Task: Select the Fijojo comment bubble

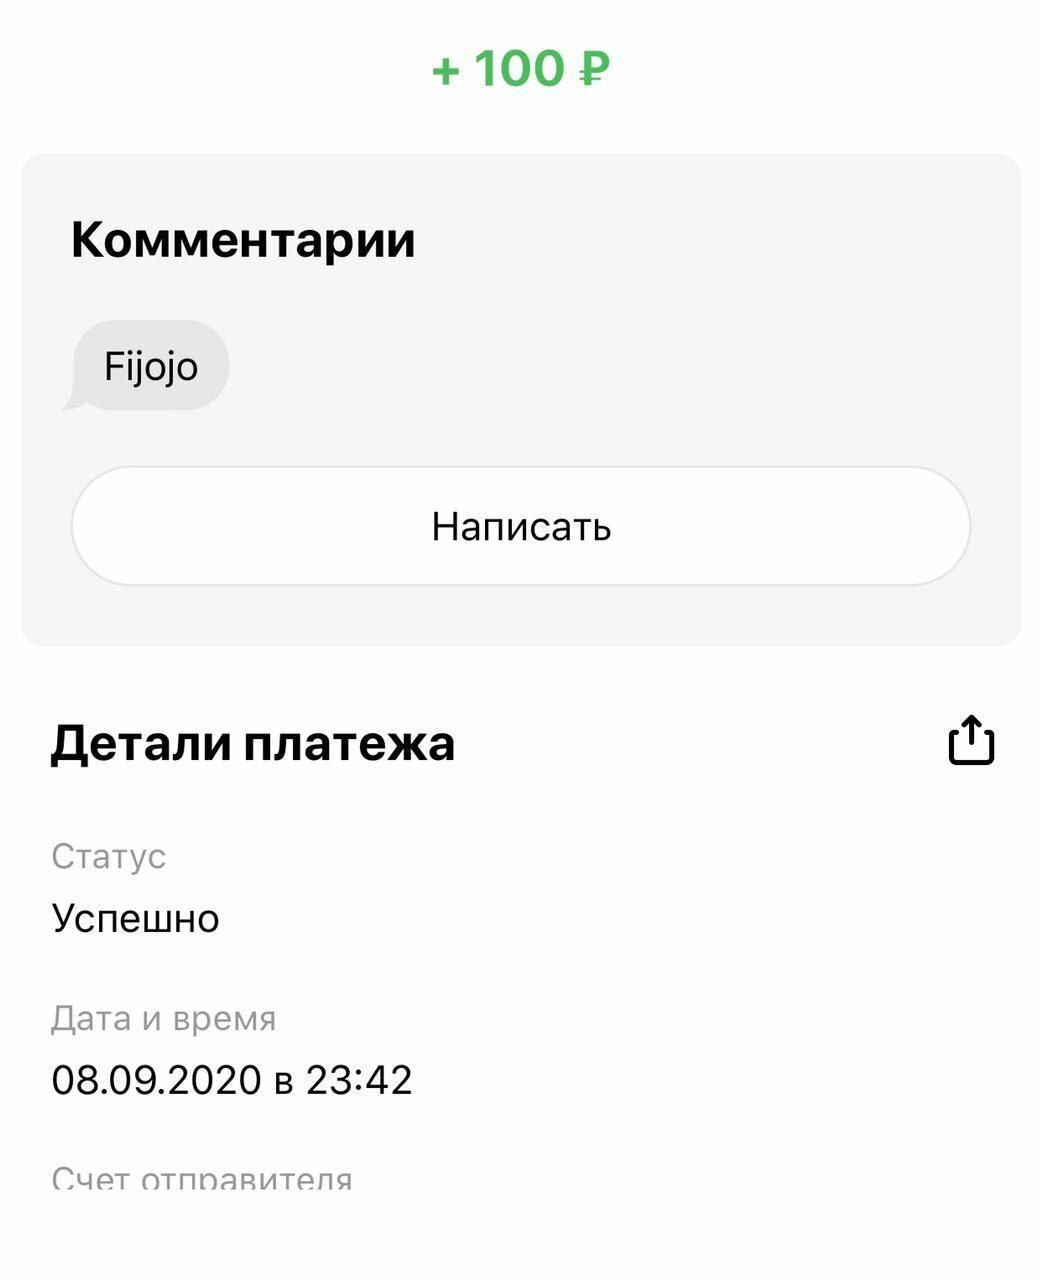Action: pos(152,366)
